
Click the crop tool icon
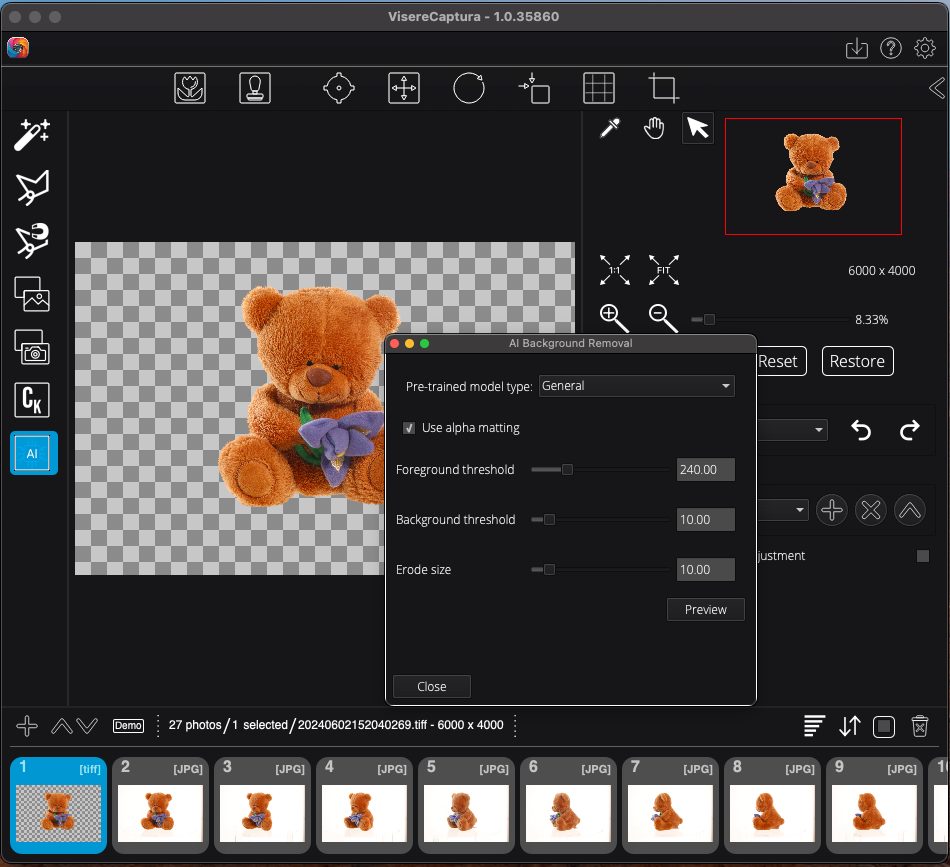[x=663, y=88]
